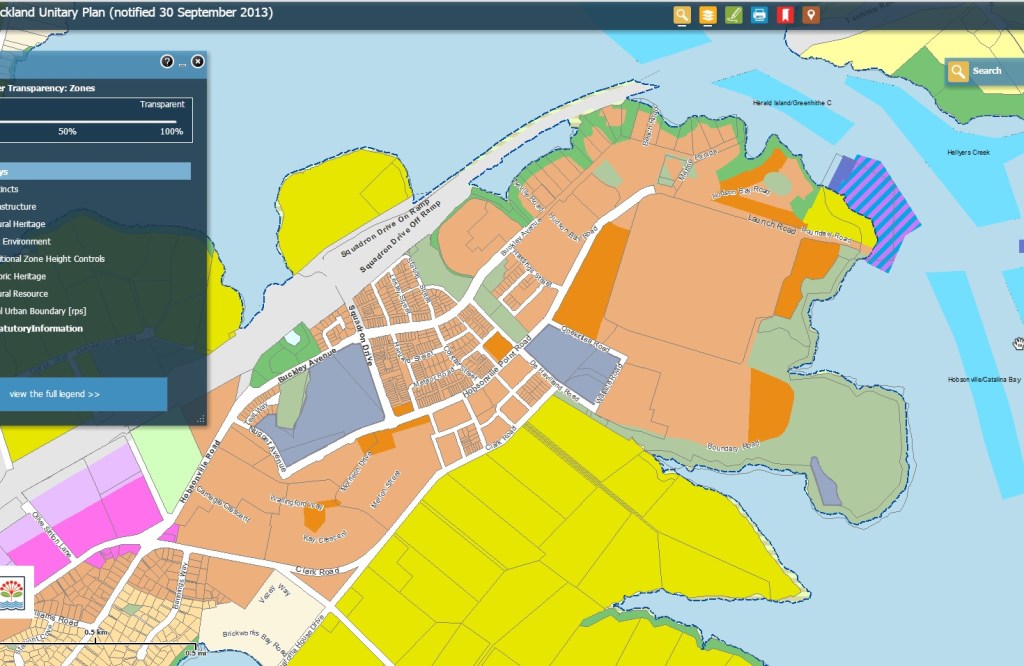Set transparency slider to 50%

point(68,122)
